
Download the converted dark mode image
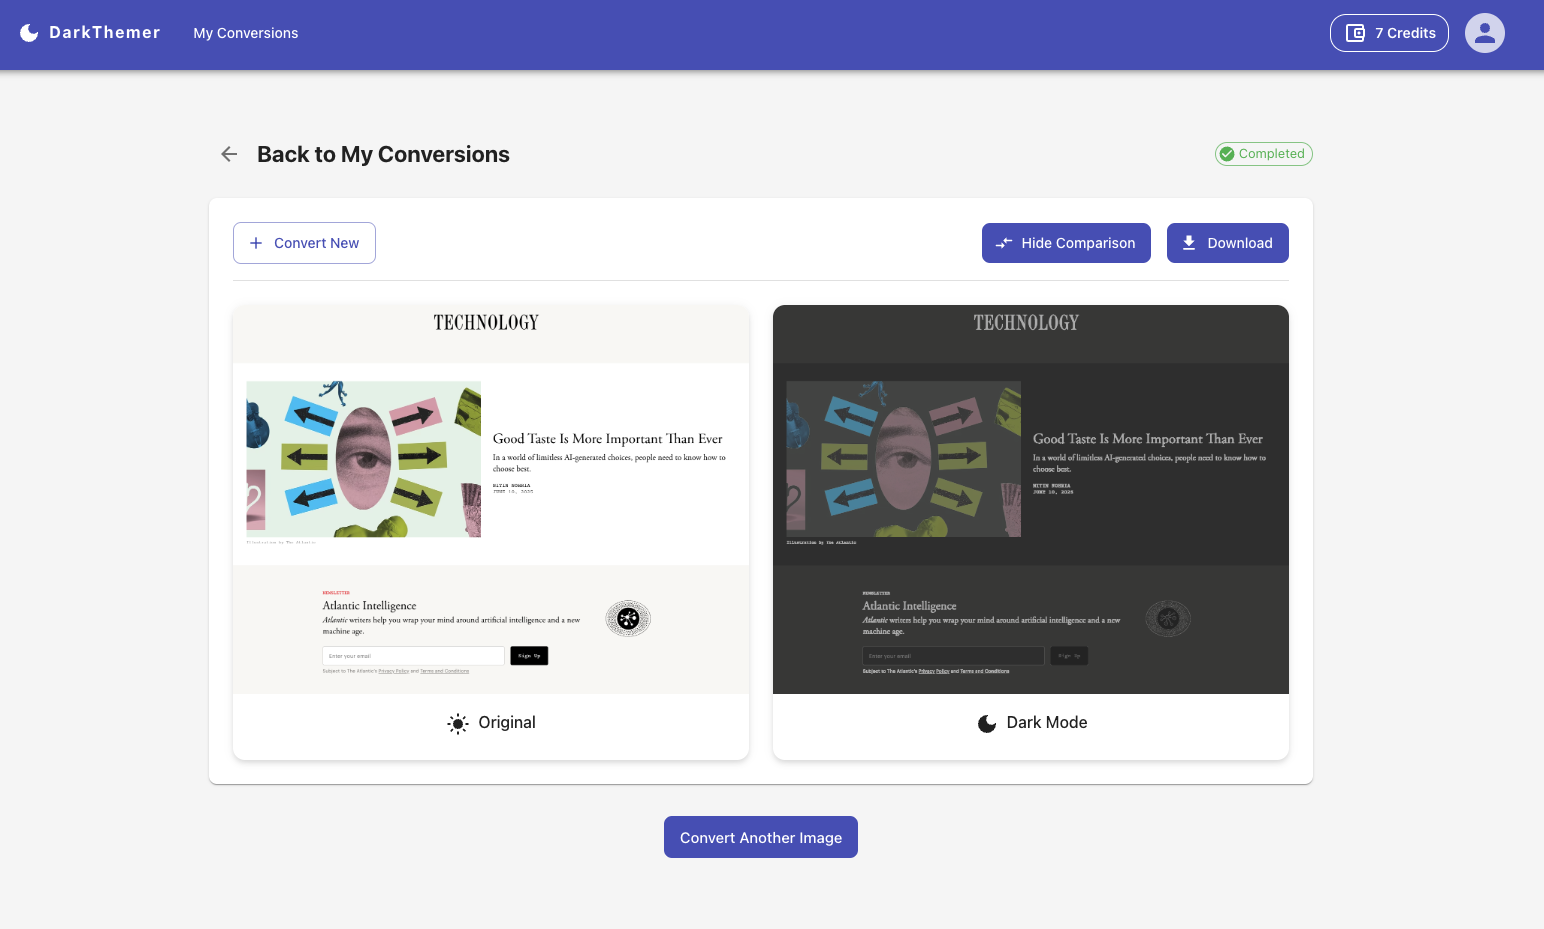(x=1228, y=243)
